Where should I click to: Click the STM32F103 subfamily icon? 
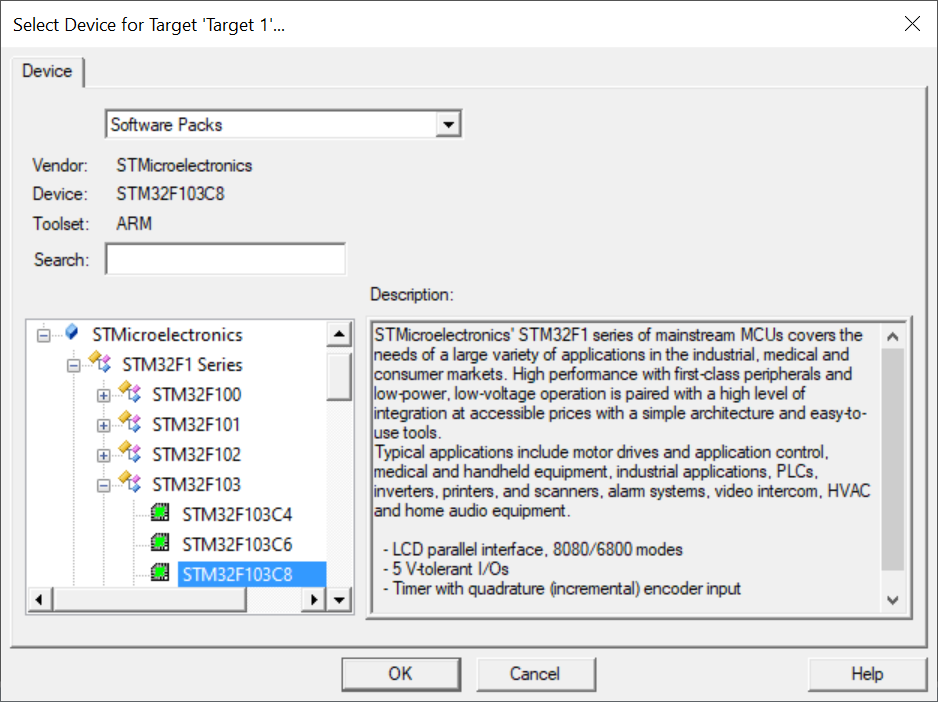(130, 481)
